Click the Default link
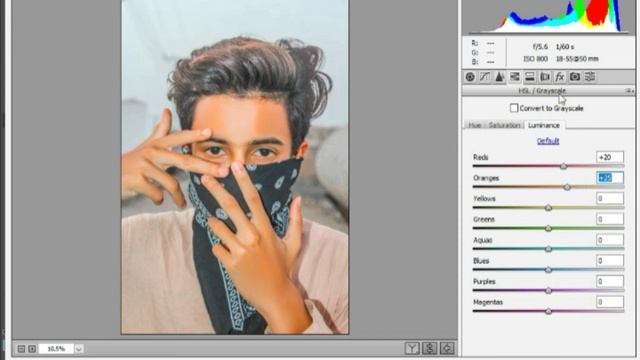This screenshot has height=360, width=640. pos(548,141)
